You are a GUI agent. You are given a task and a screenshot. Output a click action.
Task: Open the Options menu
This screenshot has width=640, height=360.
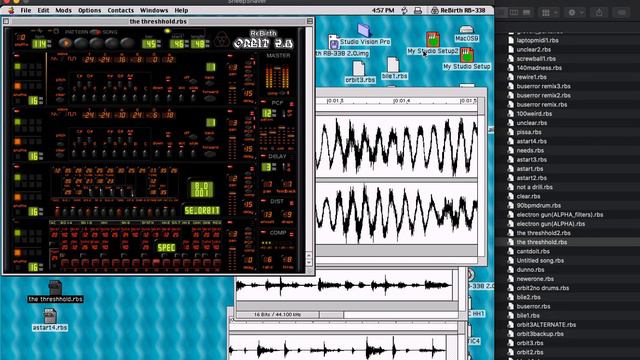tap(89, 10)
